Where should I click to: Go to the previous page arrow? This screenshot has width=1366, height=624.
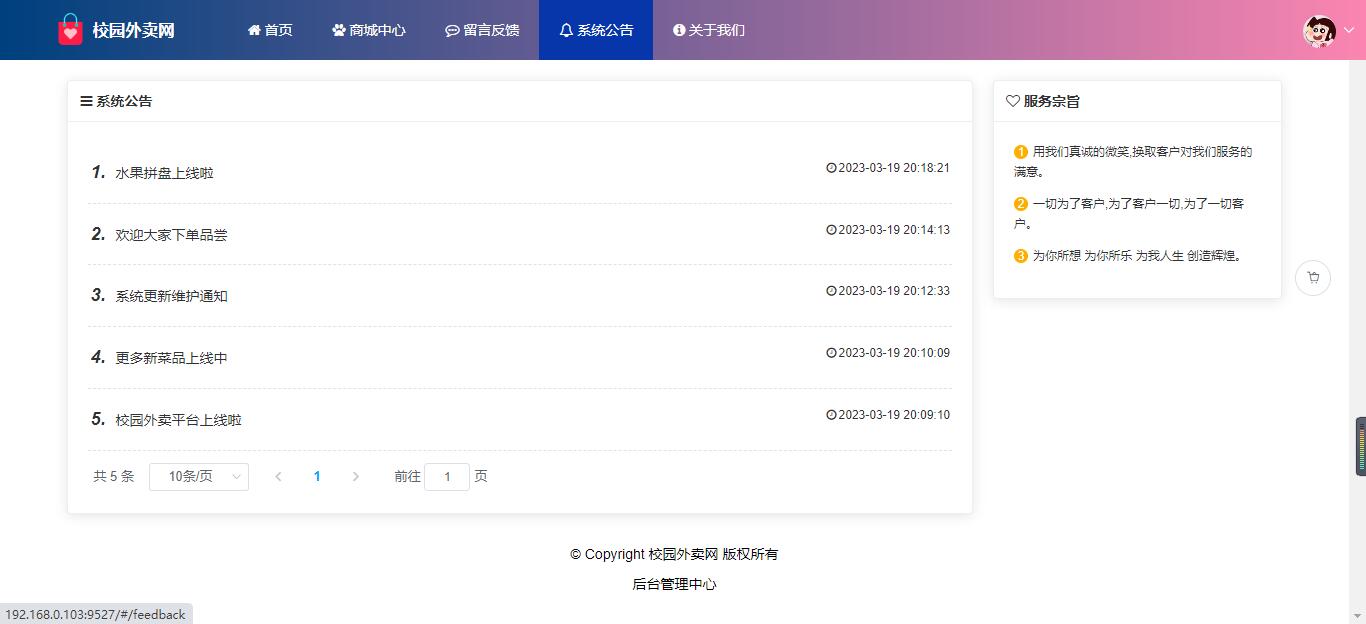pos(278,477)
